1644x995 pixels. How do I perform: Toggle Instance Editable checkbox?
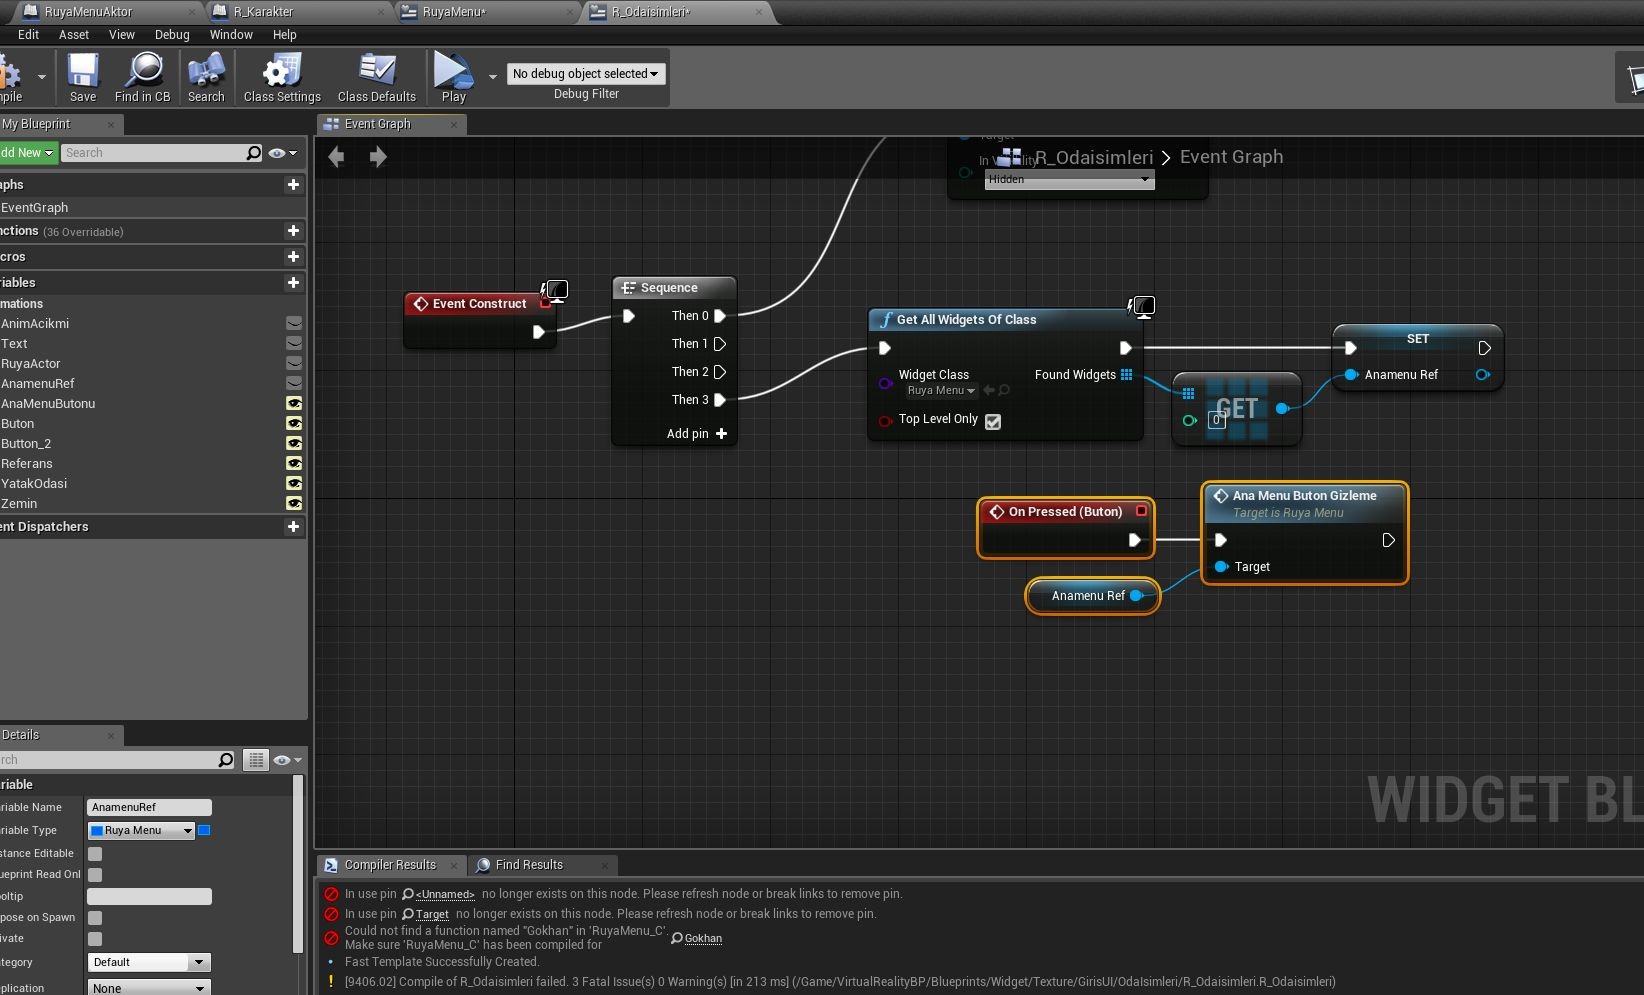point(95,854)
